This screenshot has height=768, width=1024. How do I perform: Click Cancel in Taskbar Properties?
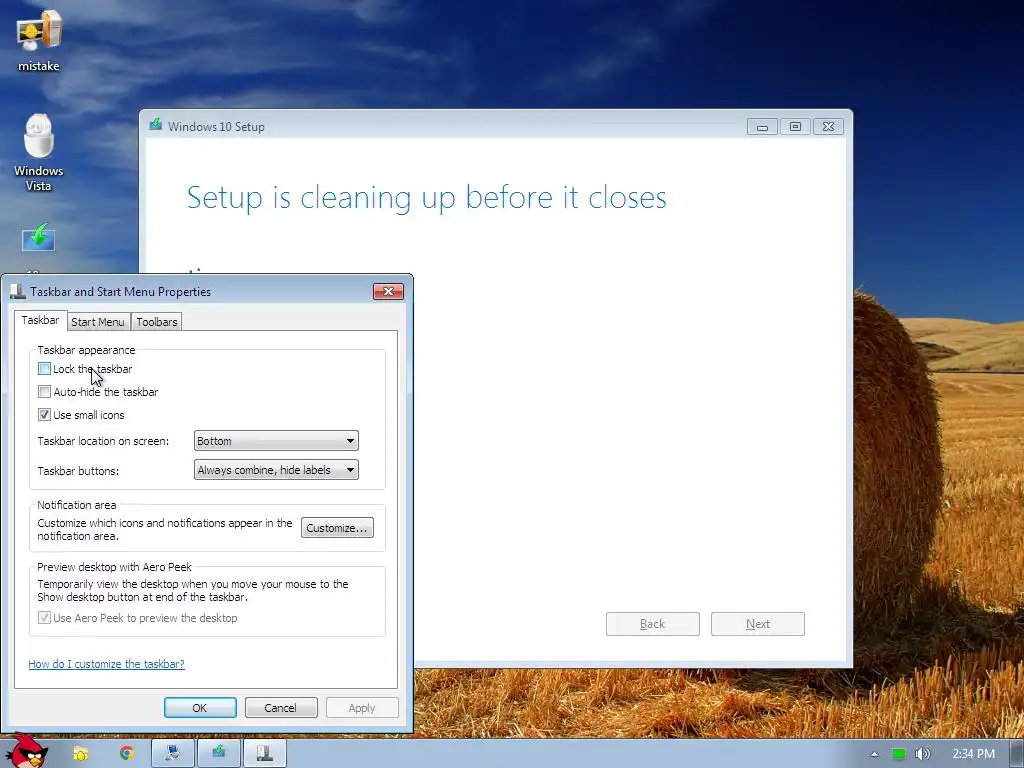[x=280, y=708]
